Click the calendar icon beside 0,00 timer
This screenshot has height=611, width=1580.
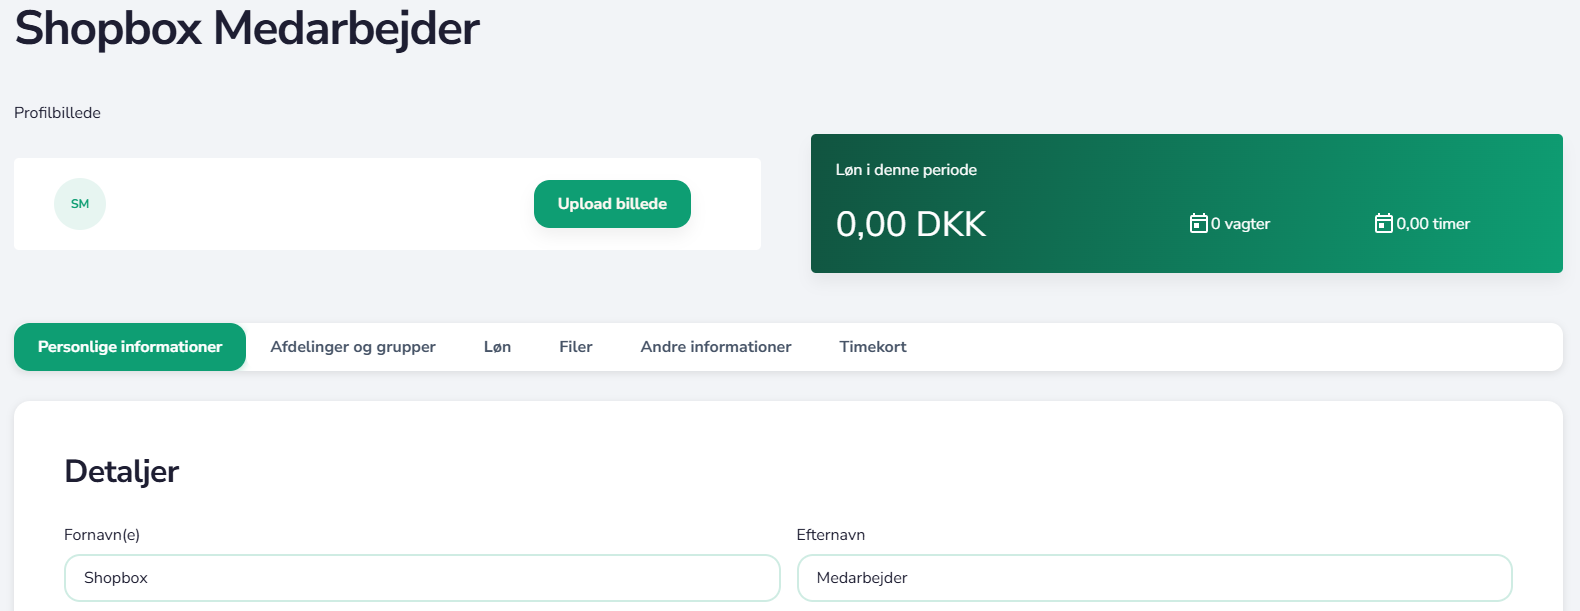pos(1383,223)
